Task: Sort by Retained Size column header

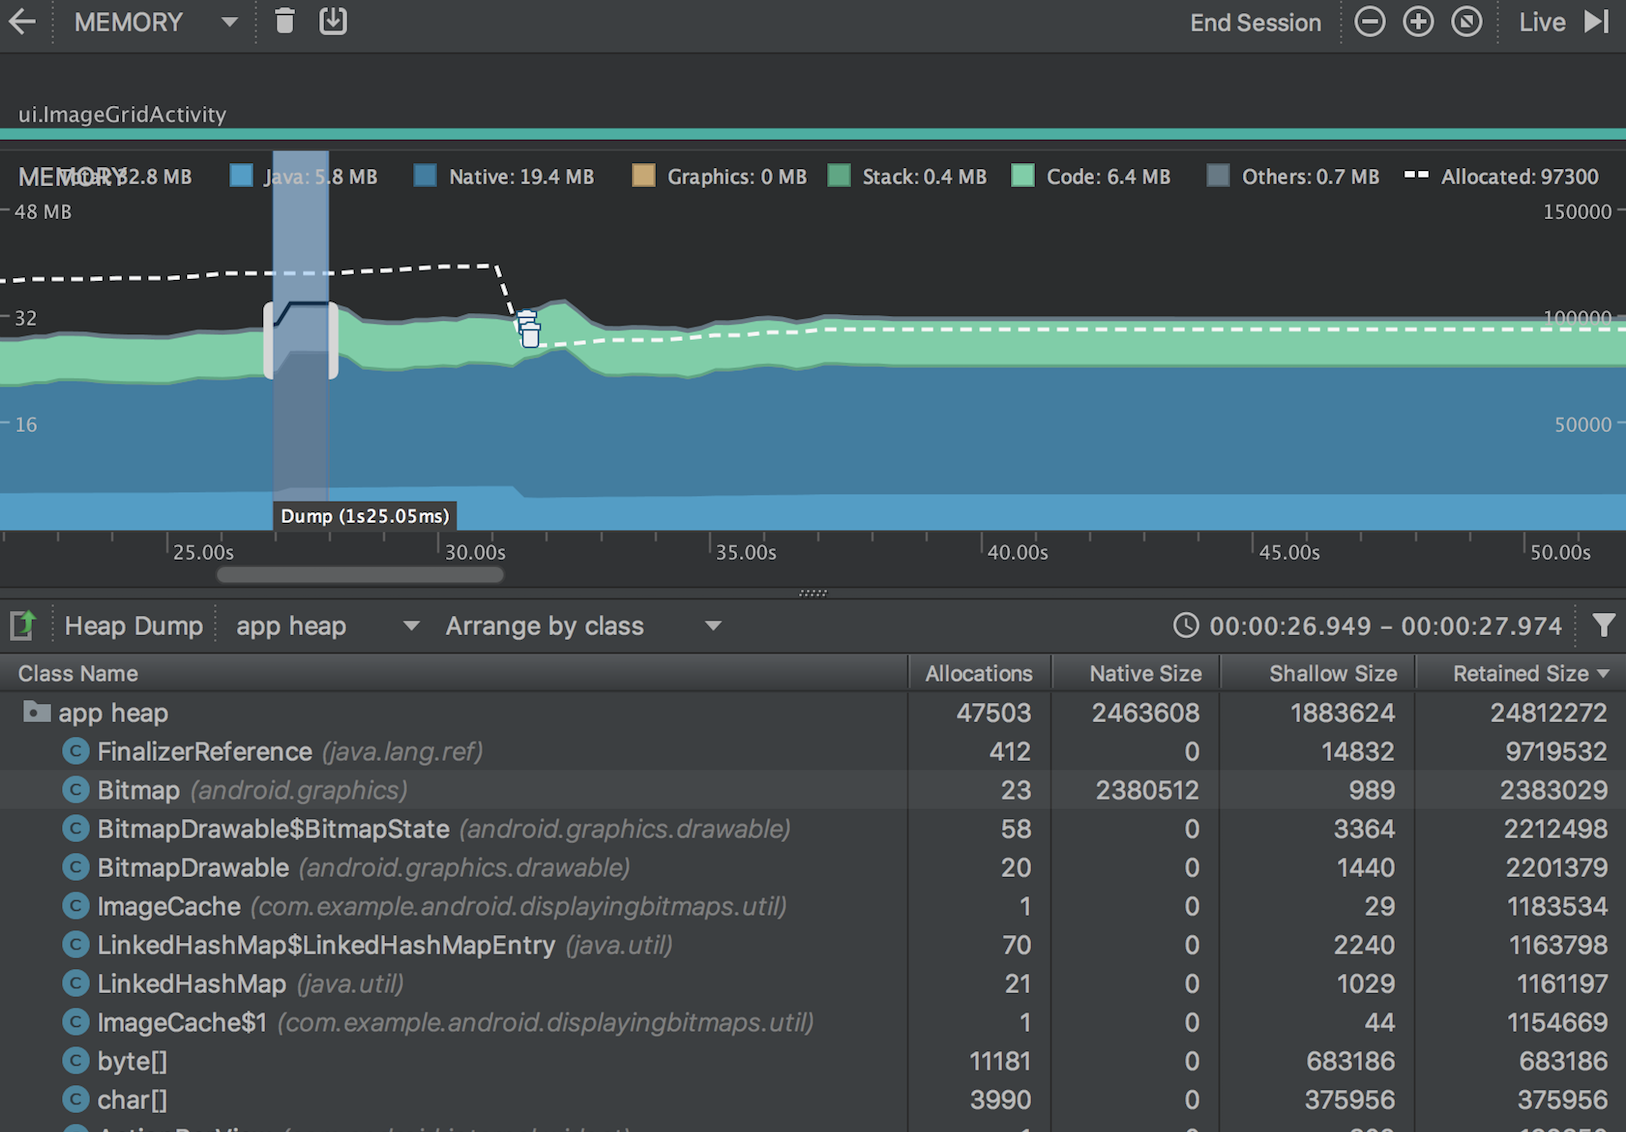Action: click(x=1521, y=673)
